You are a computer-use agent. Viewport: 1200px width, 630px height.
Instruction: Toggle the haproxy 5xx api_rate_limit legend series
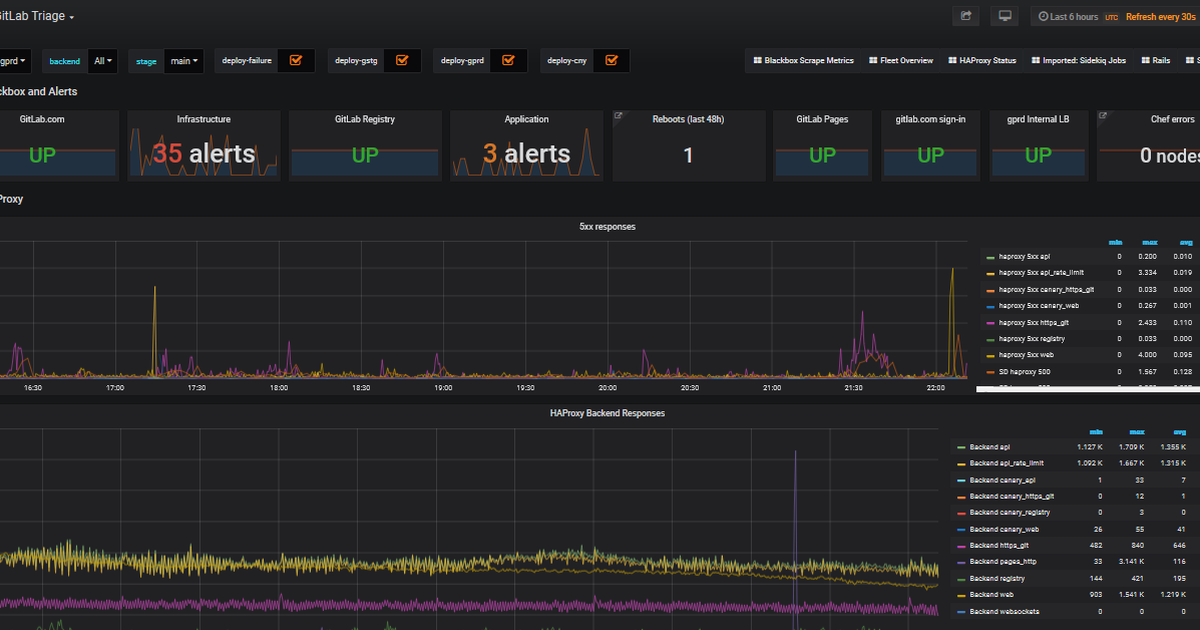(1041, 273)
